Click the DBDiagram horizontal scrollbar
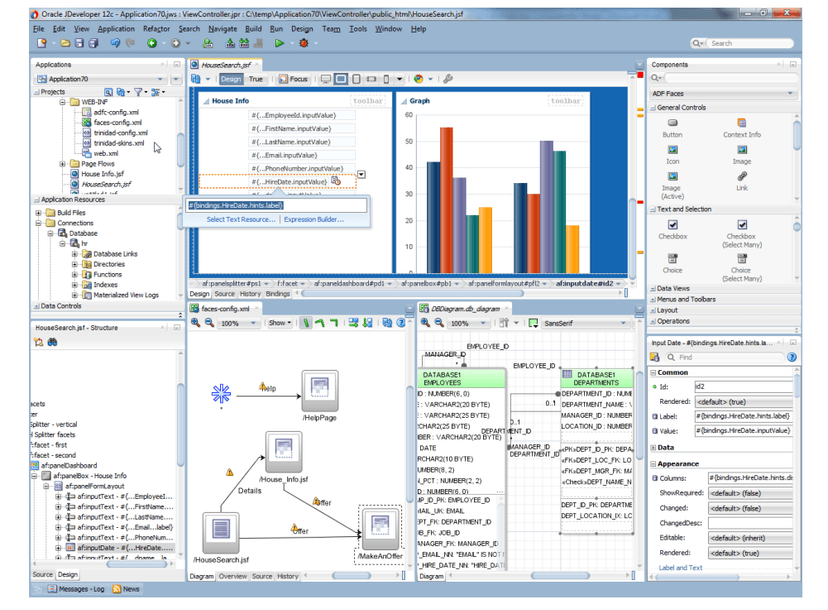 [560, 576]
